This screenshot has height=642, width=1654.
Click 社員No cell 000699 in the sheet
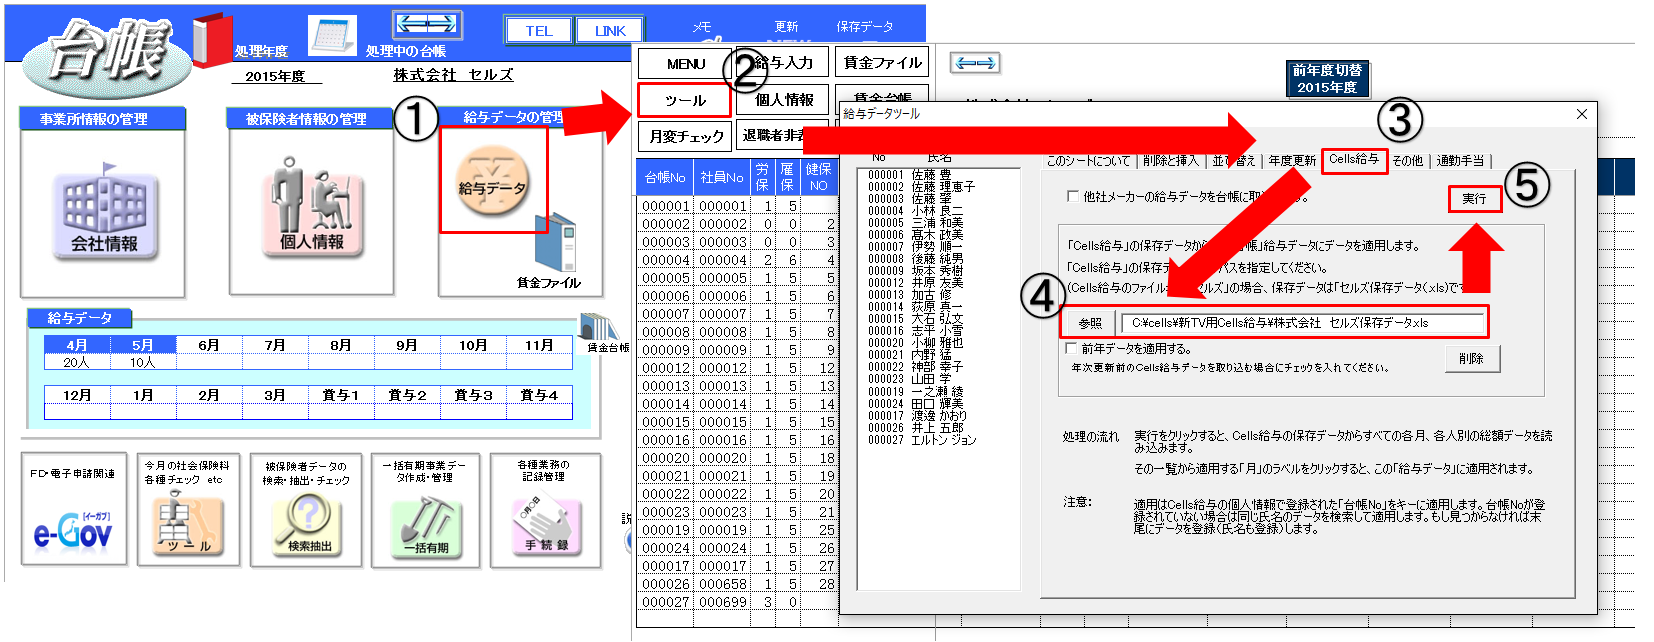click(722, 602)
